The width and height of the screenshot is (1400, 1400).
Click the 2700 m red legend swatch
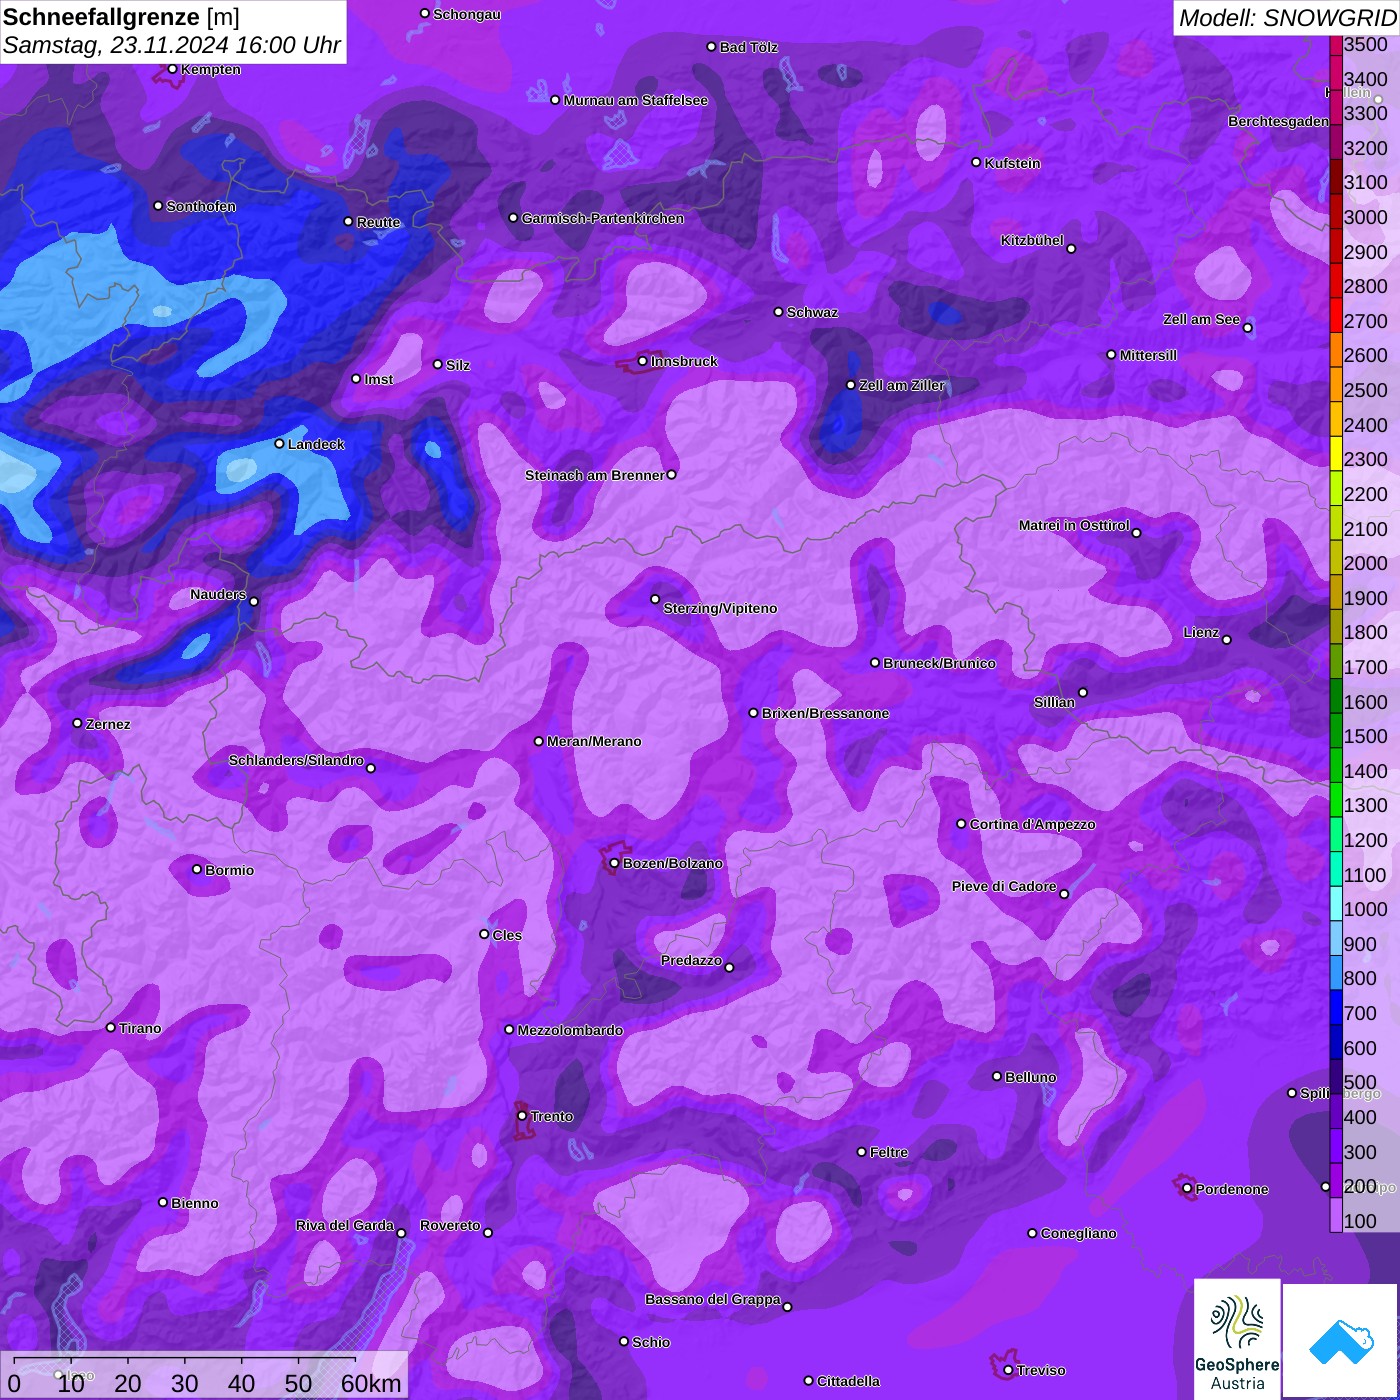point(1335,314)
